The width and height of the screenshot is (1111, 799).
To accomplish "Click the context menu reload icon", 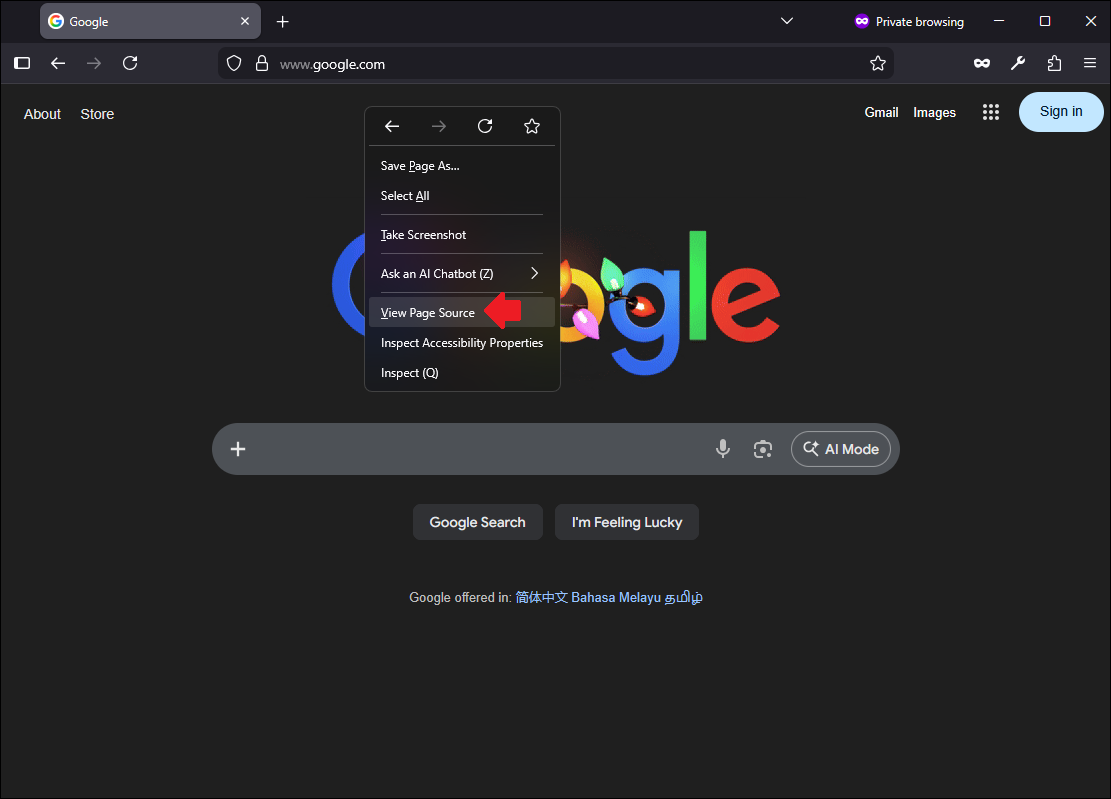I will (485, 126).
